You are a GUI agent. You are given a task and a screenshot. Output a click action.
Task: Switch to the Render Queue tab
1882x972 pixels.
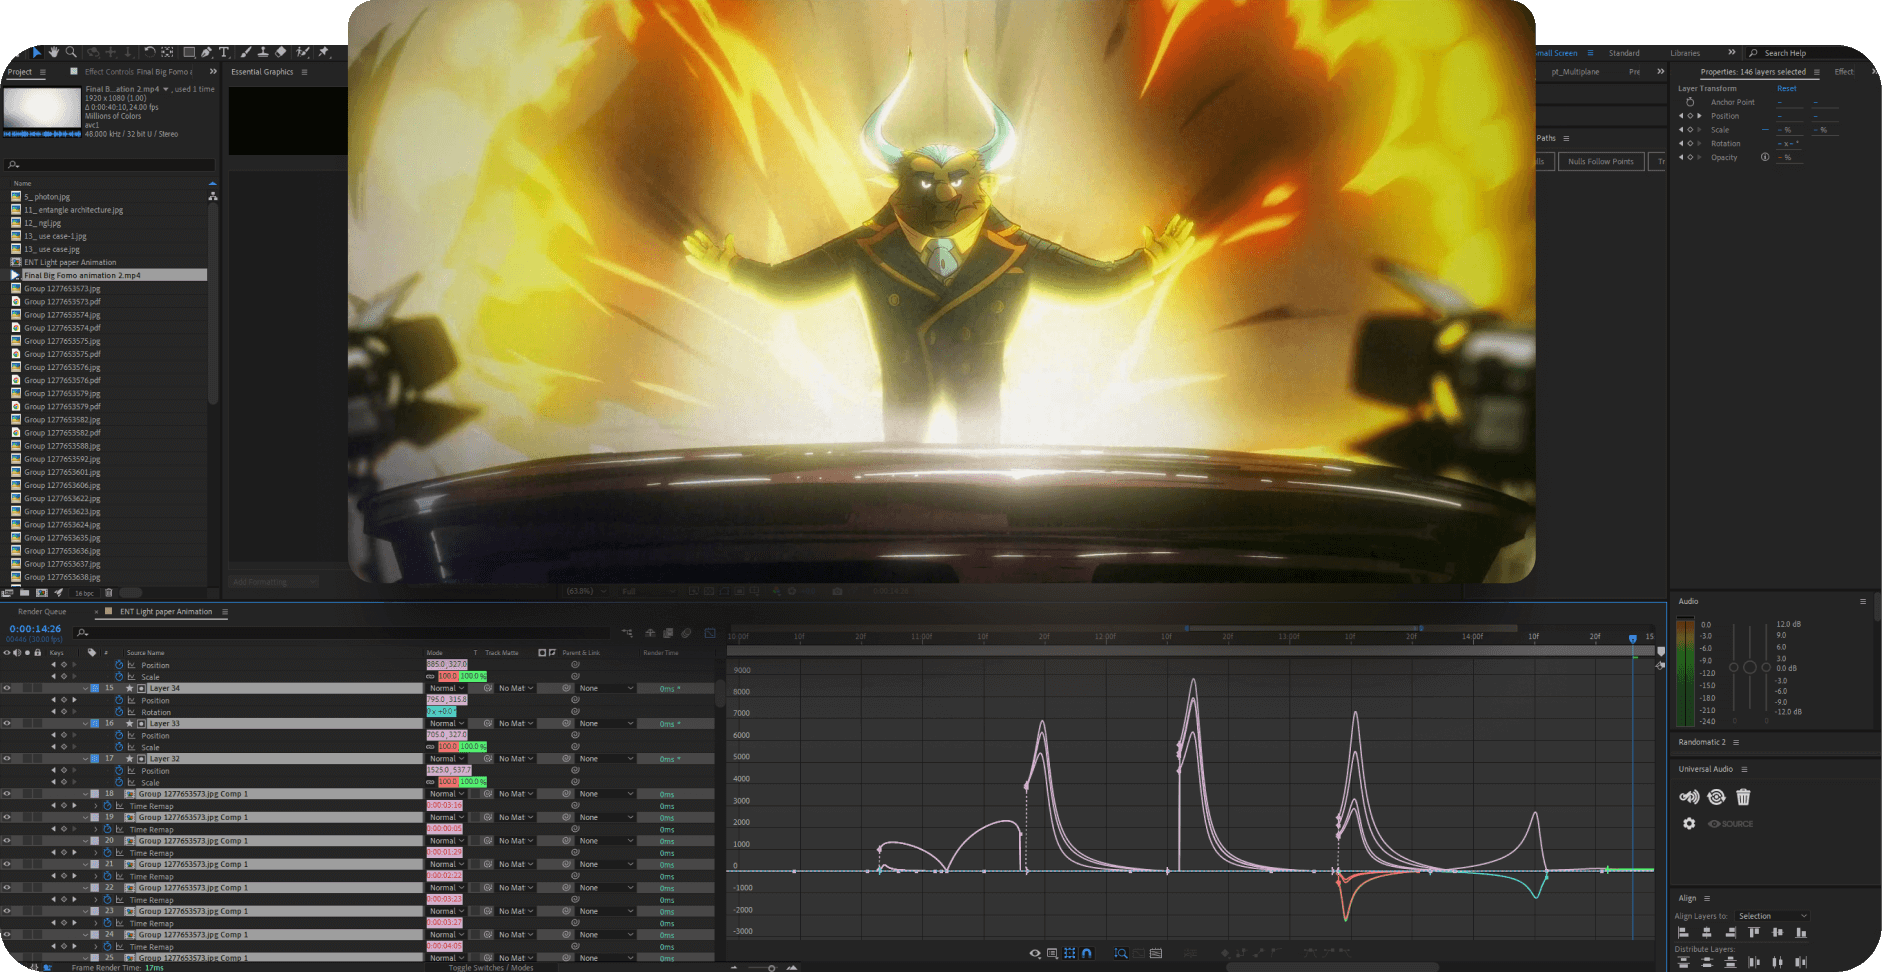click(42, 612)
